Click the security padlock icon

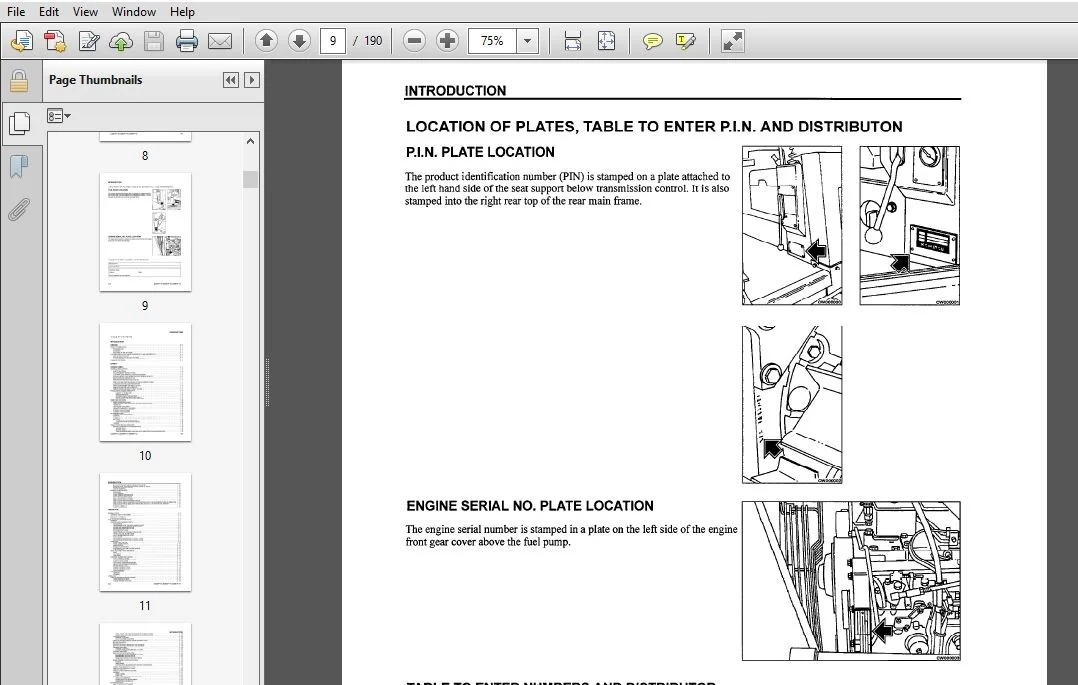point(19,81)
